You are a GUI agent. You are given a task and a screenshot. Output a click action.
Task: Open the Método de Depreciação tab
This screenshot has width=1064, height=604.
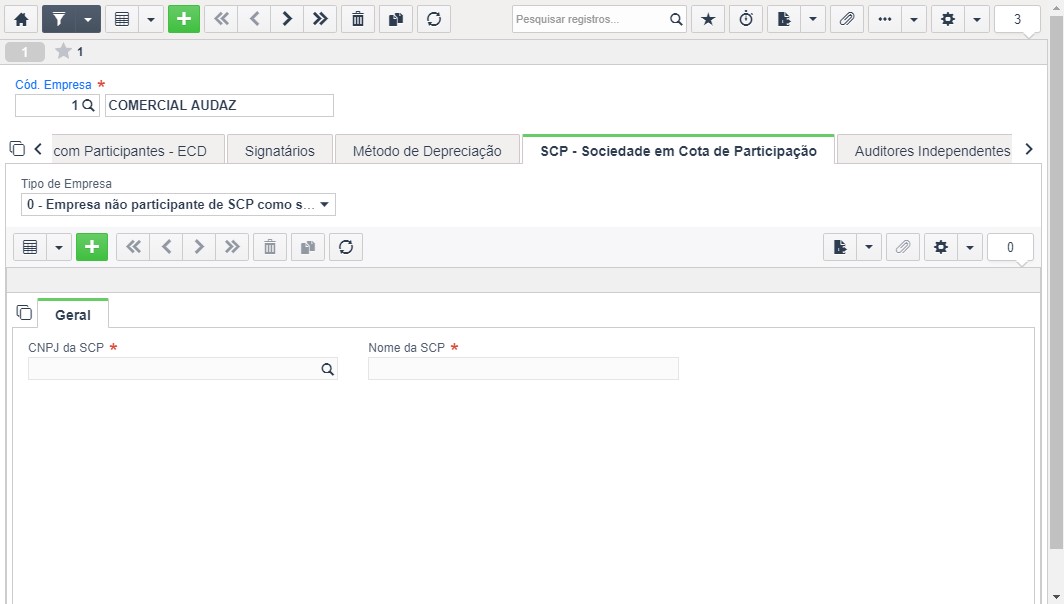(427, 151)
